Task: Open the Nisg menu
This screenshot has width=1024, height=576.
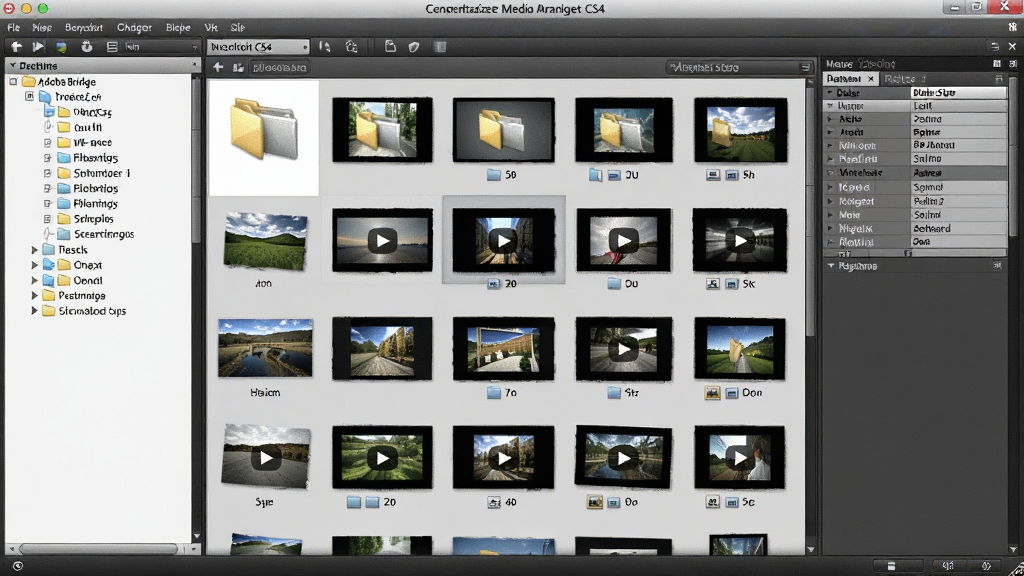Action: (42, 27)
